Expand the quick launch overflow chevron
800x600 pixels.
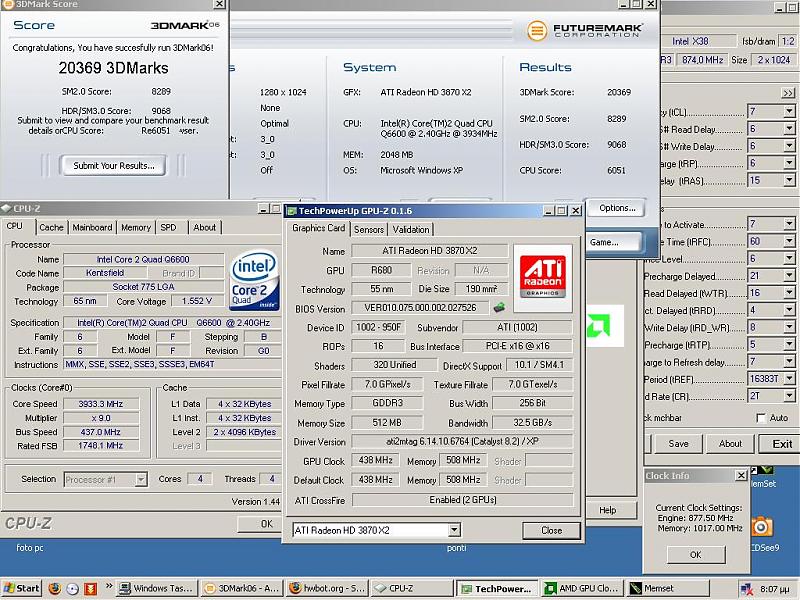(109, 586)
